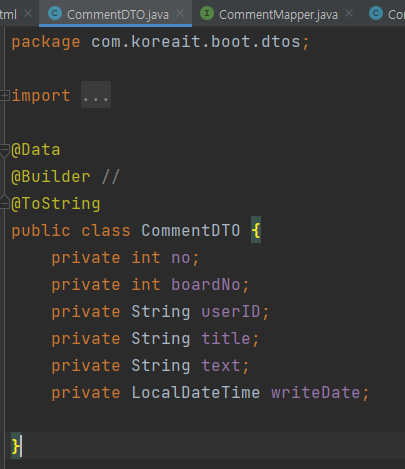Click the @Builder annotation
Screen dimensions: 405x469
click(x=51, y=177)
